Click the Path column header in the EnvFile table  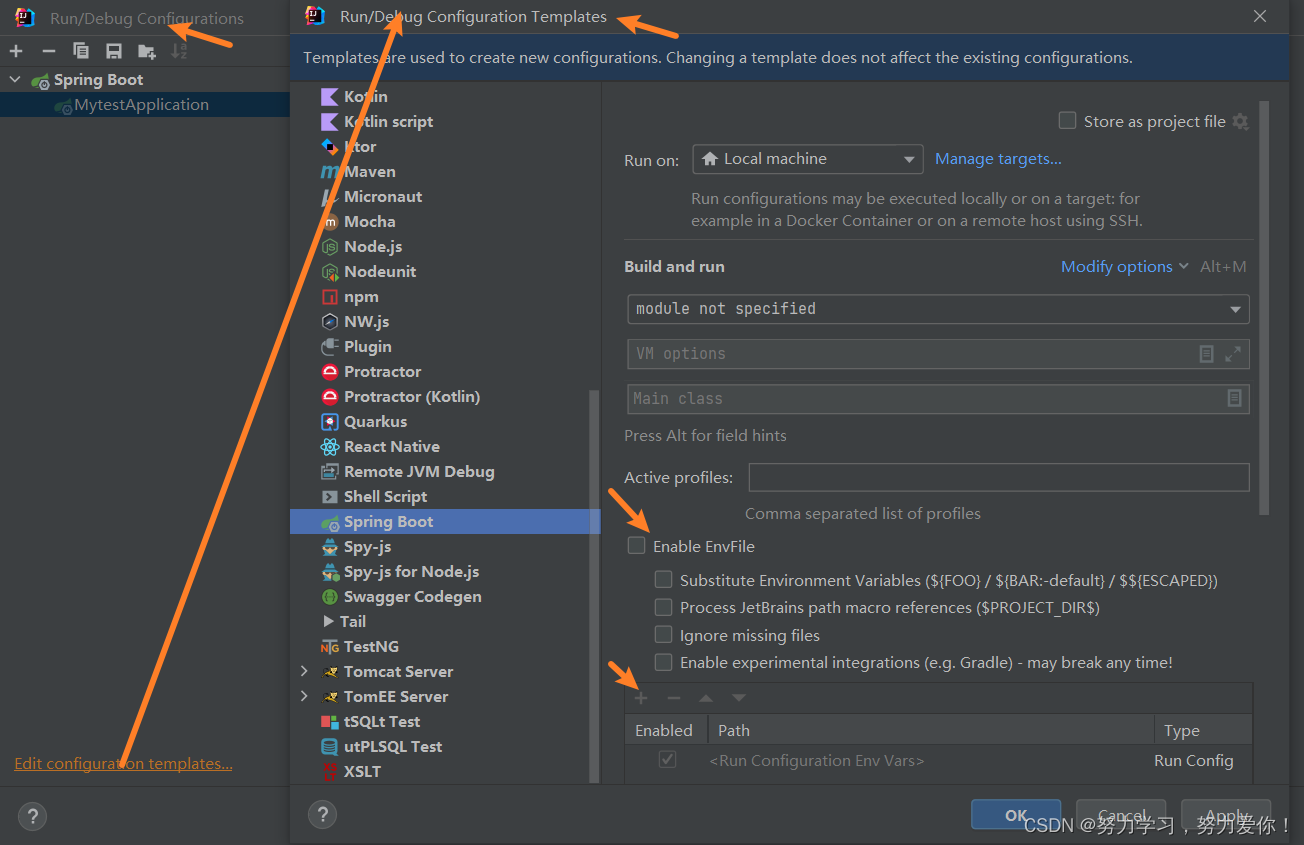click(931, 730)
